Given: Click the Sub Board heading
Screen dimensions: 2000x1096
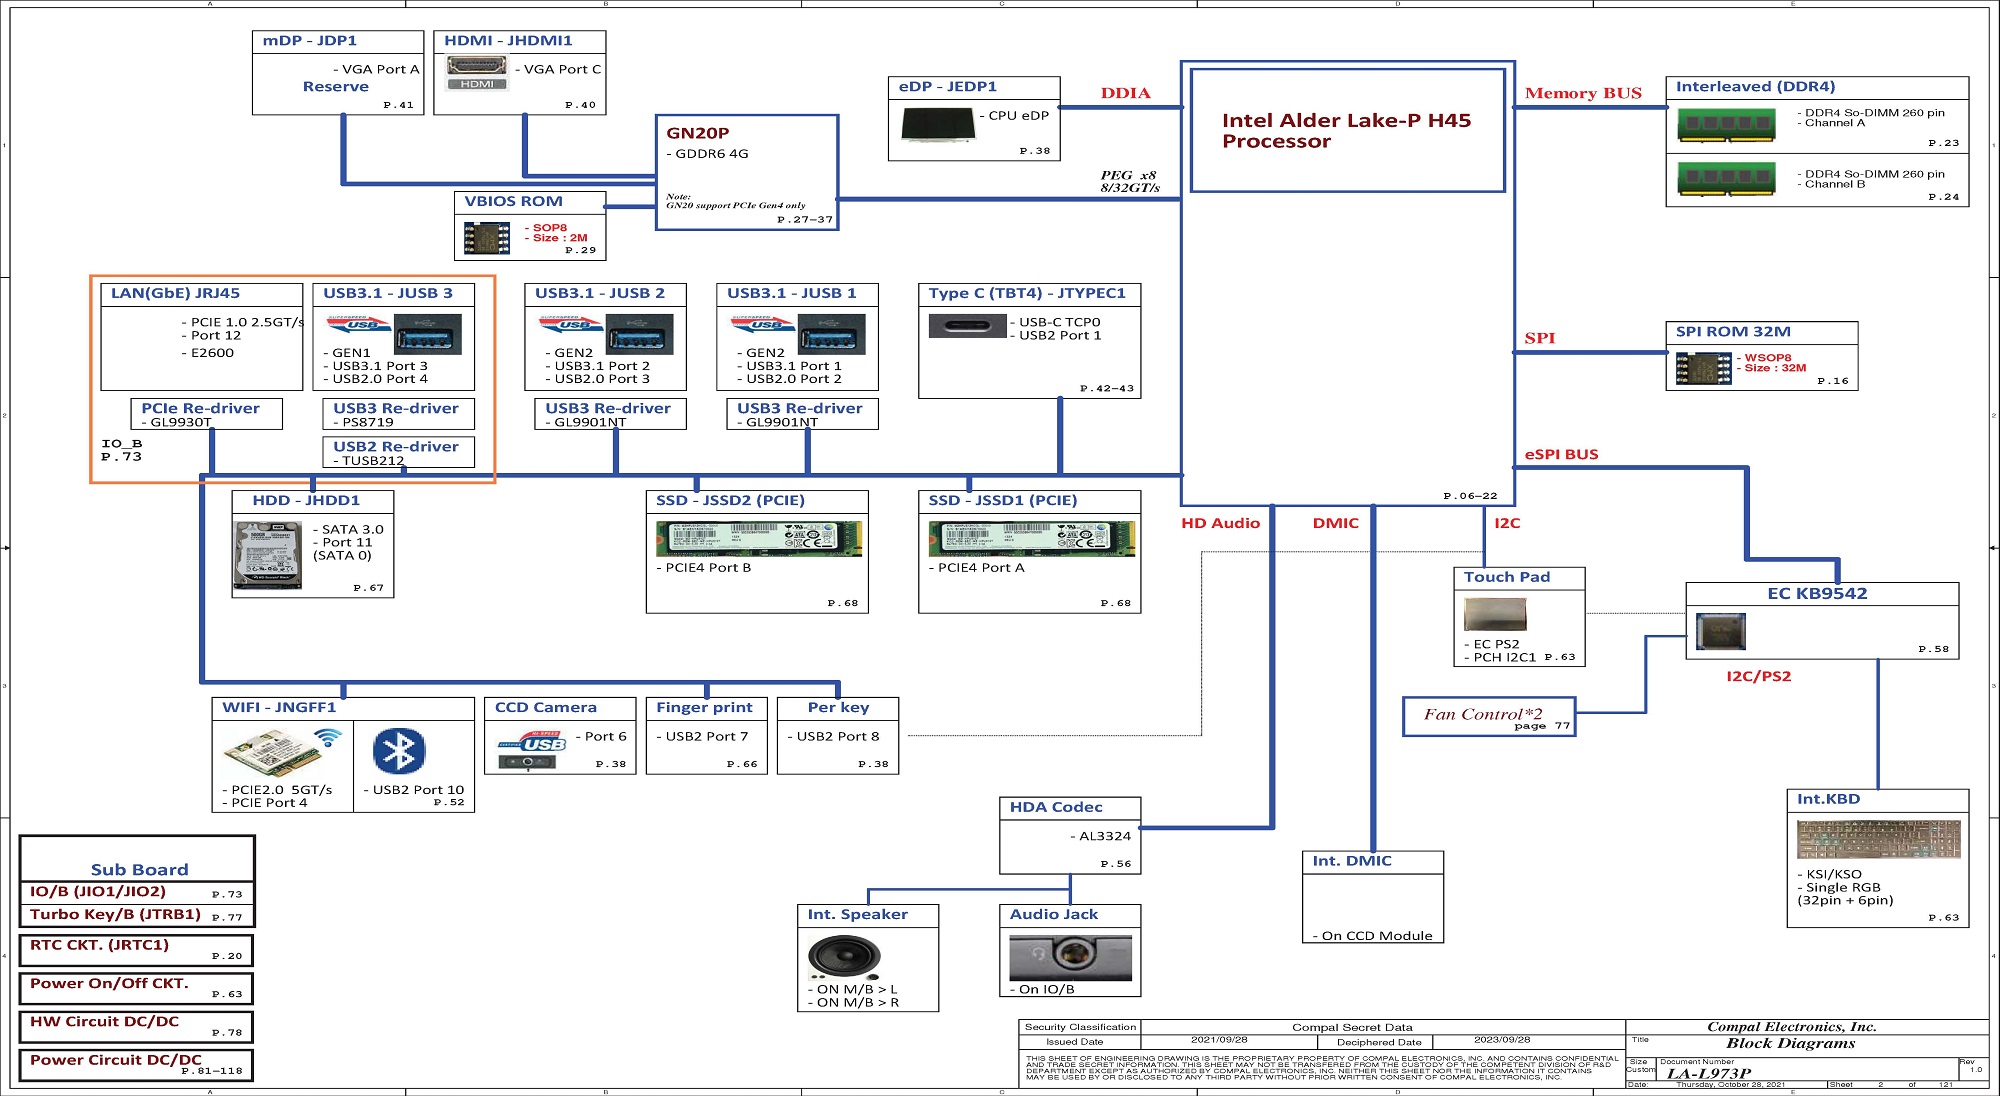Looking at the screenshot, I should [139, 870].
